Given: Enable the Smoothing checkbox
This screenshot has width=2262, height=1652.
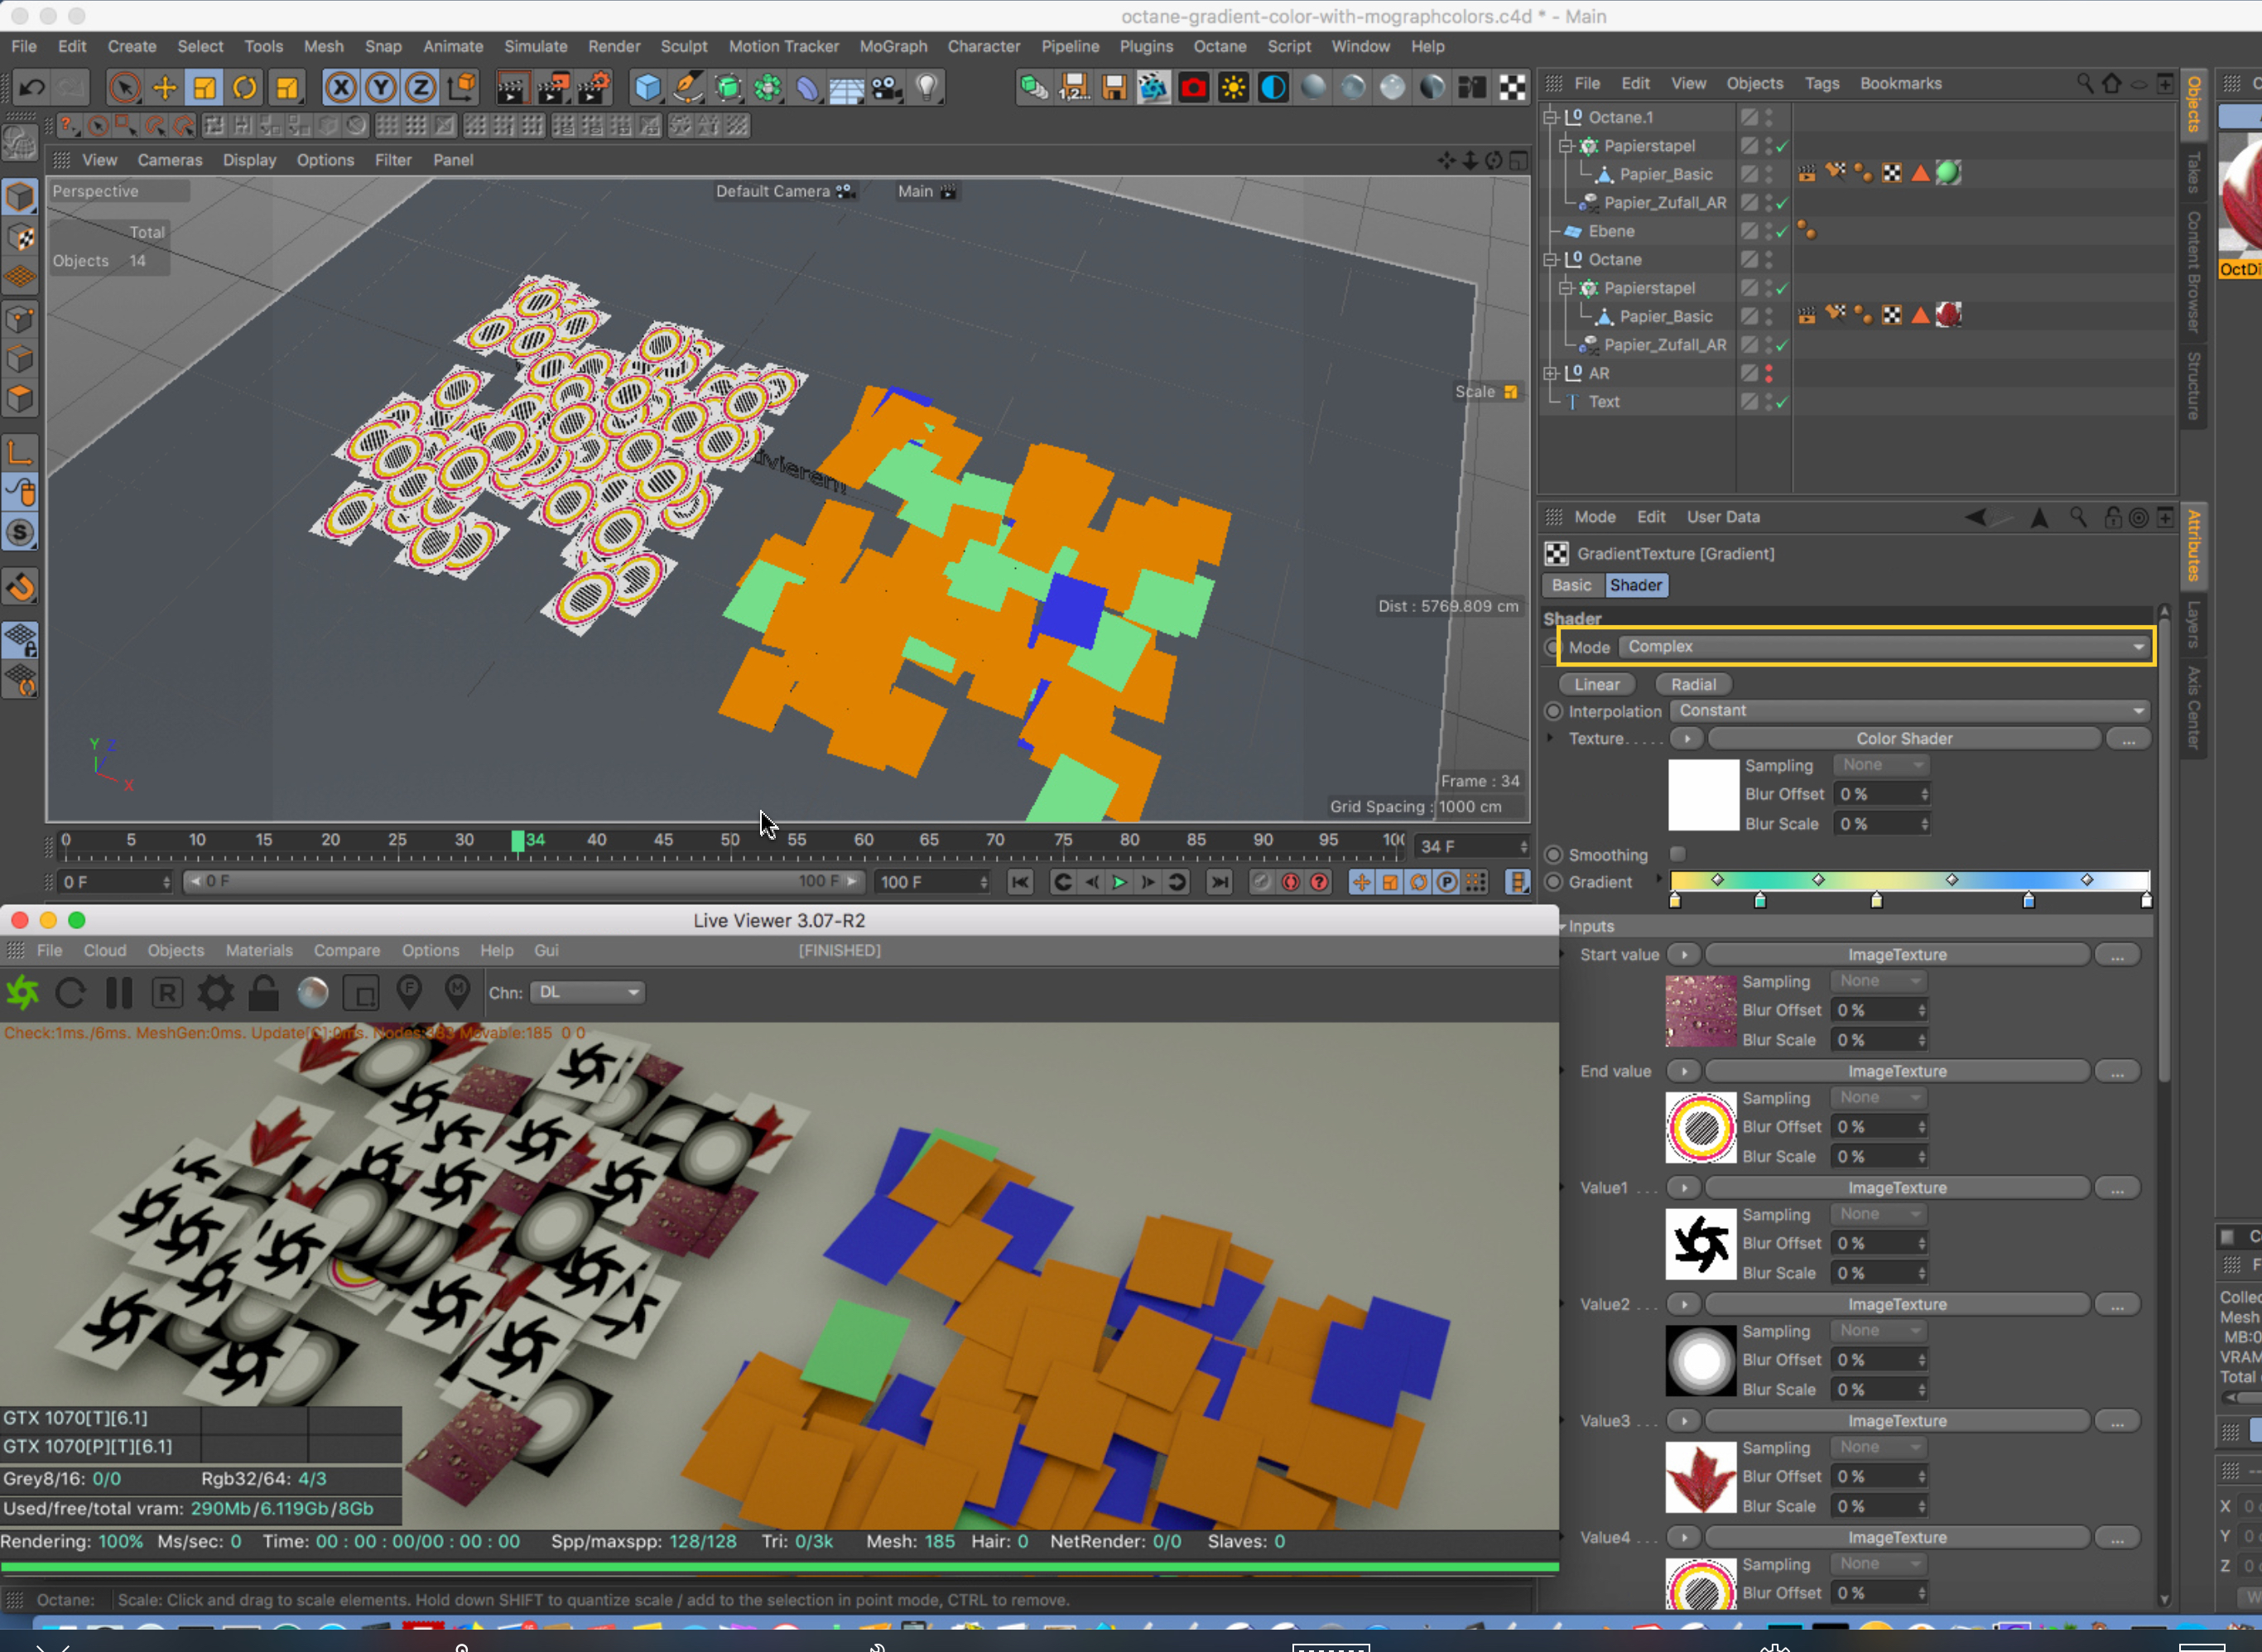Looking at the screenshot, I should tap(1678, 854).
